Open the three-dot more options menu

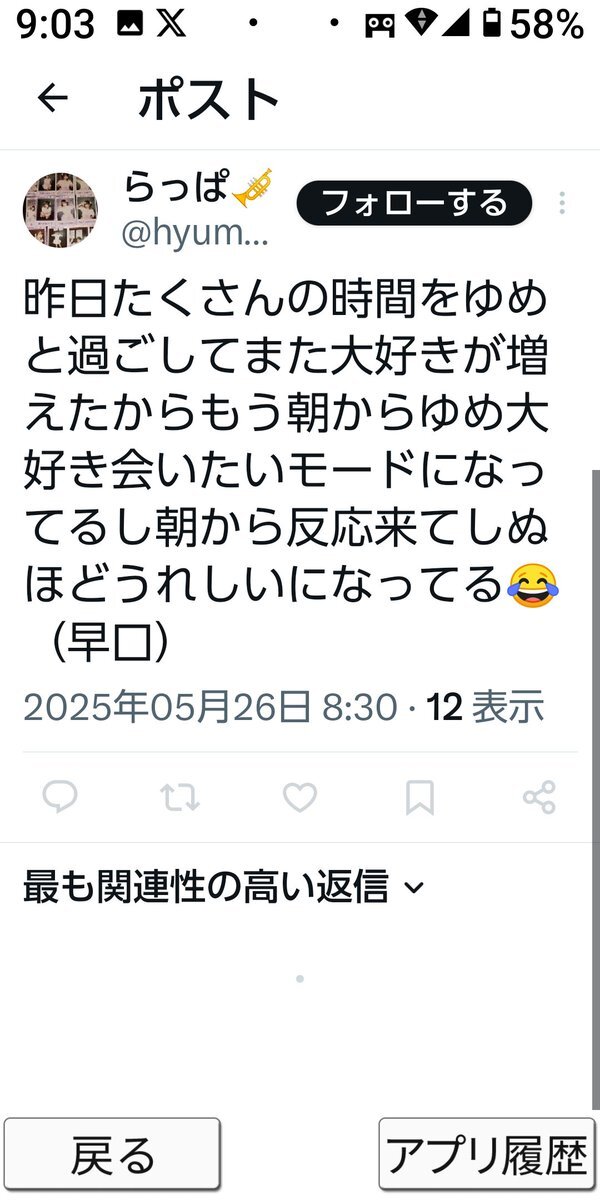(562, 204)
